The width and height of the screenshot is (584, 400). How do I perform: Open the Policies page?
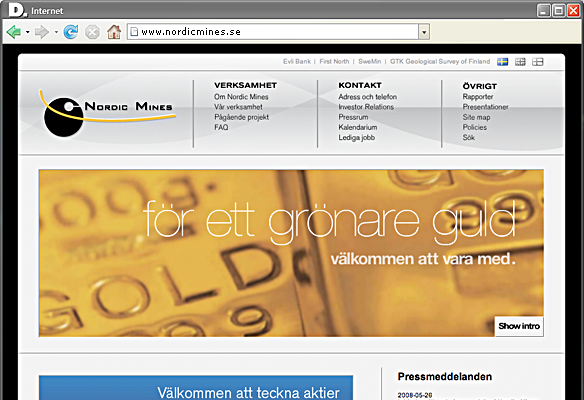[x=474, y=127]
